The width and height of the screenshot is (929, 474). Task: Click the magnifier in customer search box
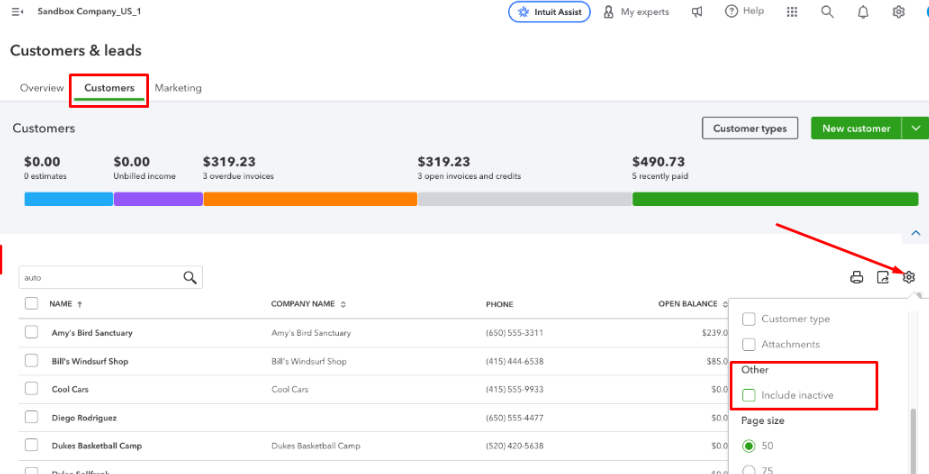(x=190, y=277)
